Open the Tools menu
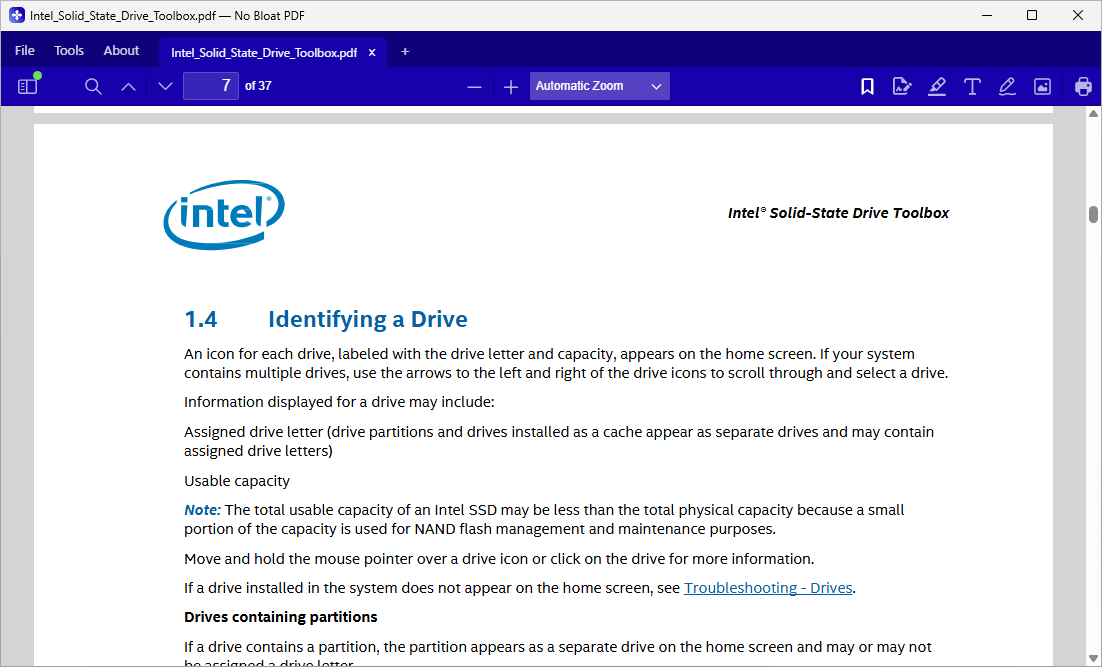Screen dimensions: 1102x667 (69, 51)
